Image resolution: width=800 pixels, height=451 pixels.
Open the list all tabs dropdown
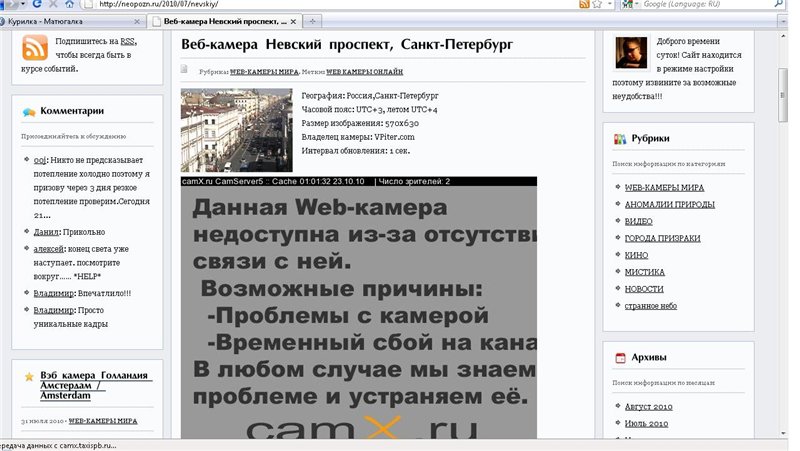[784, 21]
